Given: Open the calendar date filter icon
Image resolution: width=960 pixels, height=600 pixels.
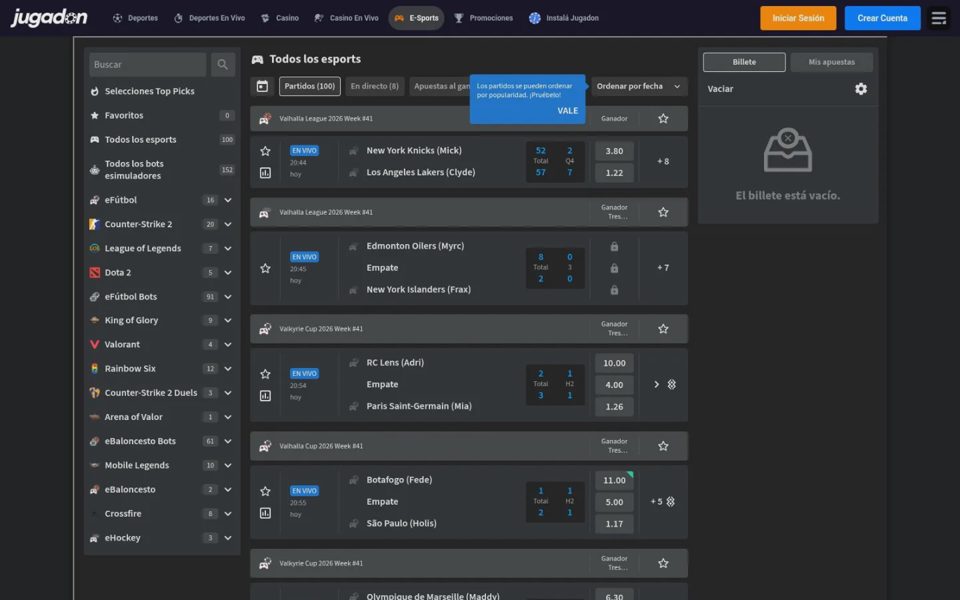Looking at the screenshot, I should click(262, 86).
